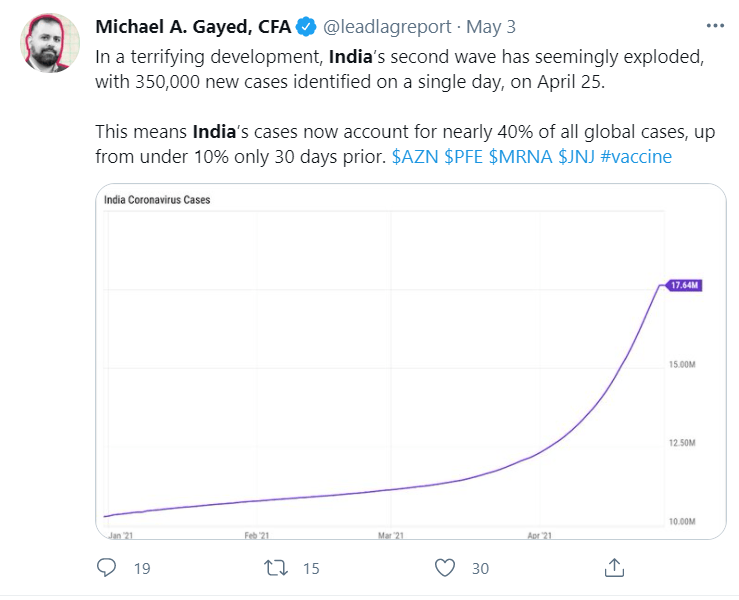Click the 17.64M value marker on chart
Viewport: 739px width, 600px height.
pos(683,286)
